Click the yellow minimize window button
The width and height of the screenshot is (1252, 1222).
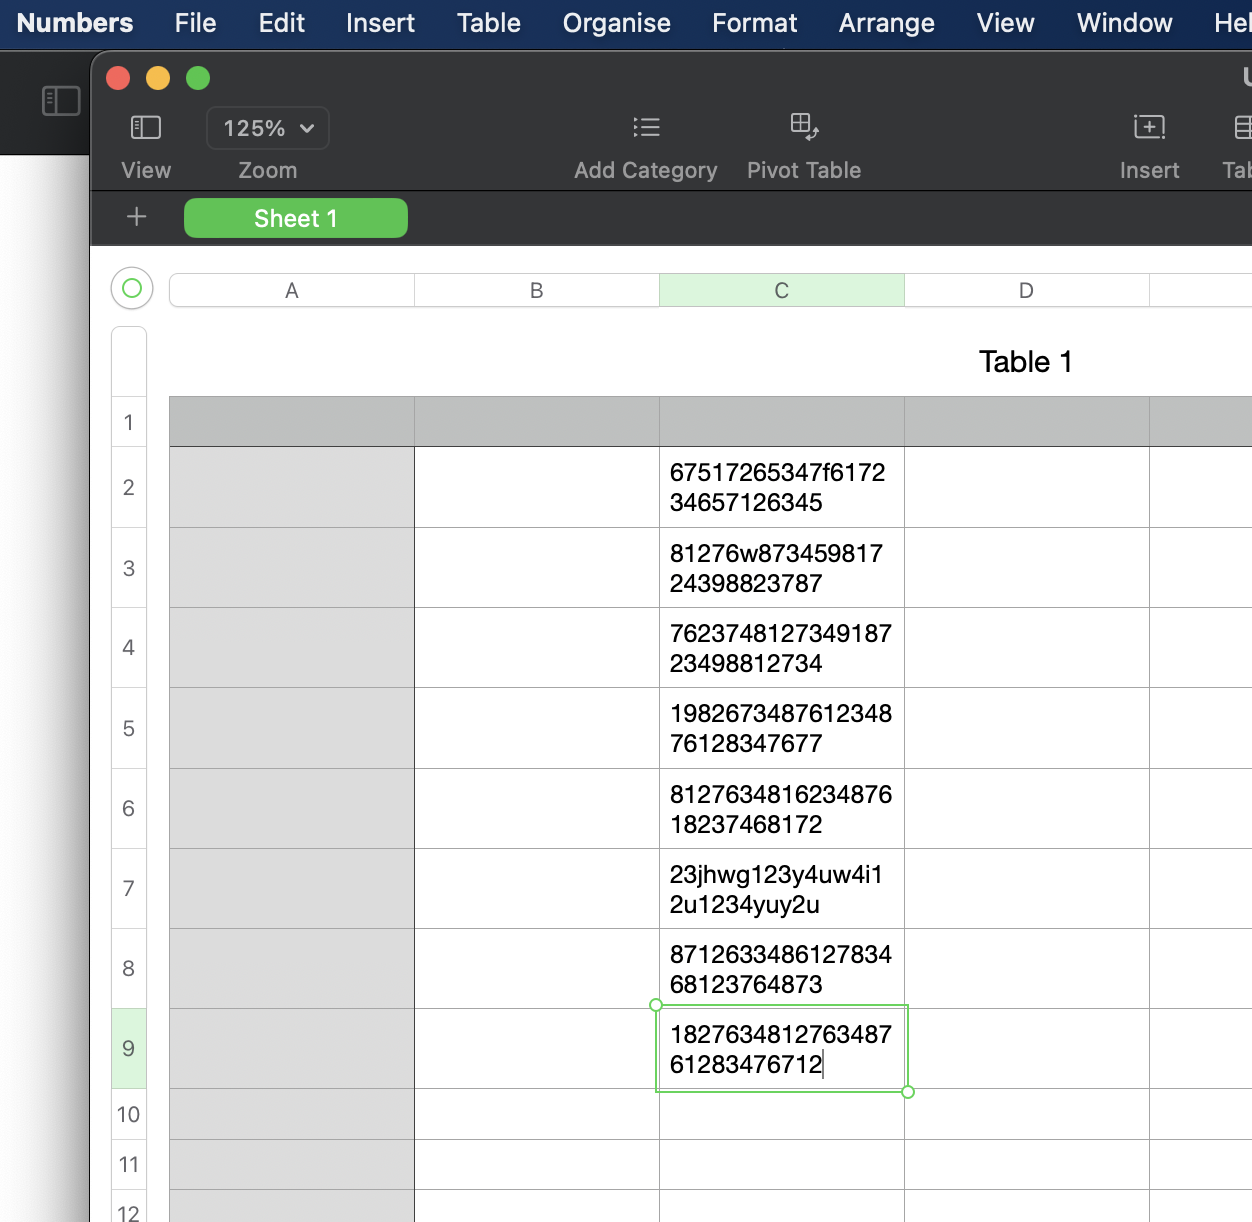pyautogui.click(x=158, y=78)
